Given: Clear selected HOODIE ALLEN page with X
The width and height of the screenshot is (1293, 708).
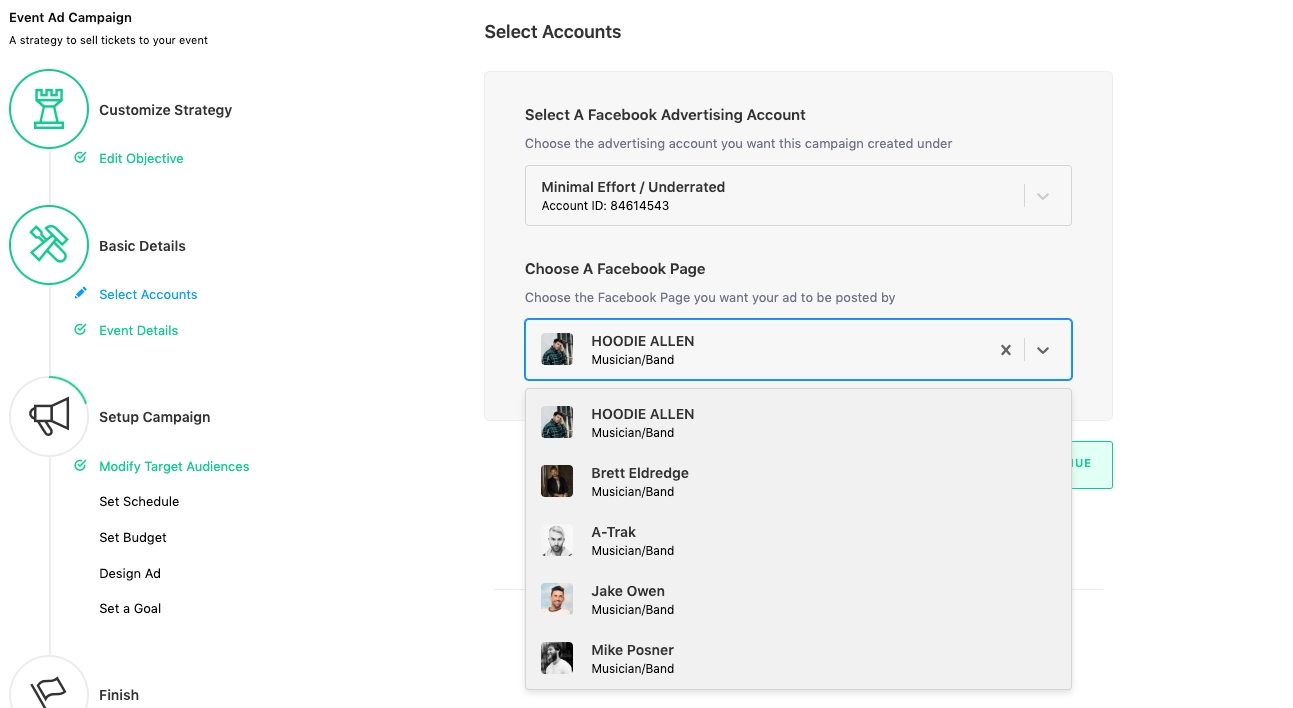Looking at the screenshot, I should coord(1006,350).
